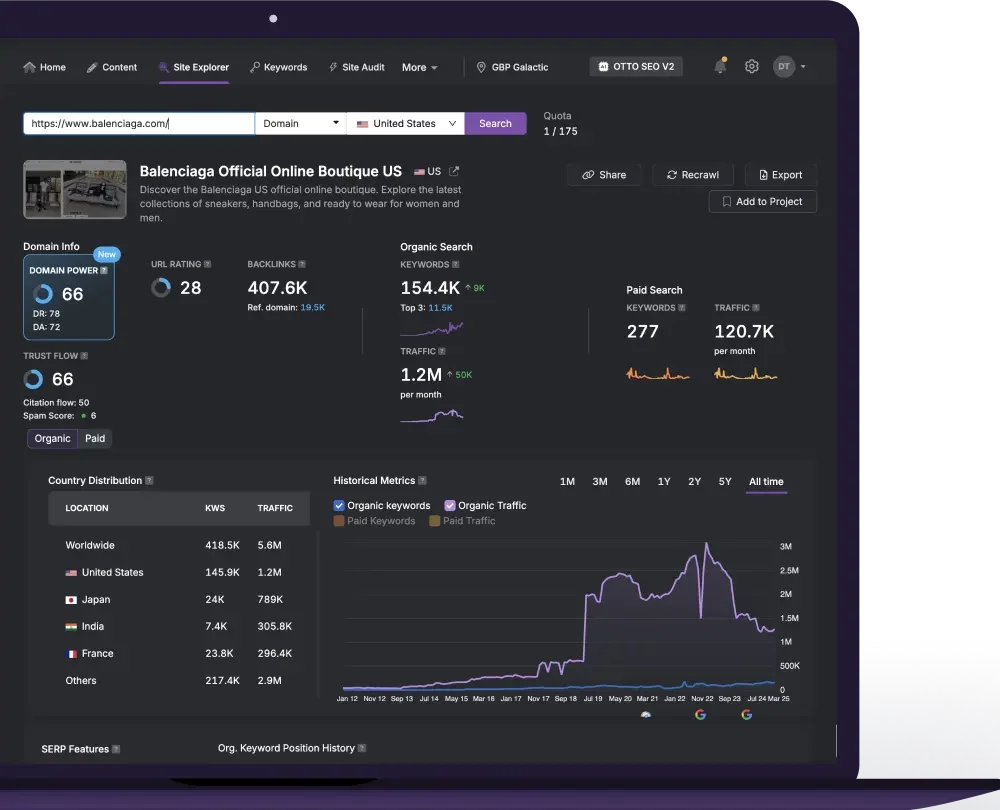
Task: Open the 19.5K ref. domain link
Action: (x=312, y=307)
